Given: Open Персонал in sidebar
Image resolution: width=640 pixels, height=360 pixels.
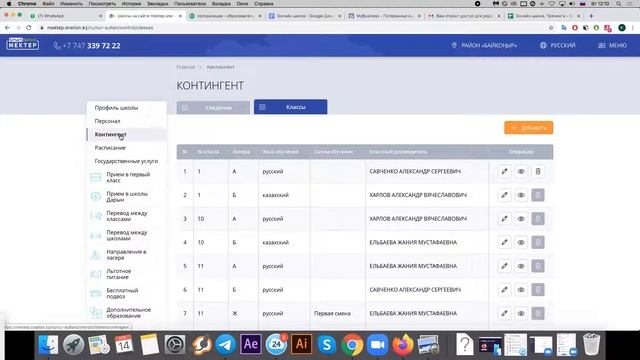Looking at the screenshot, I should (107, 121).
